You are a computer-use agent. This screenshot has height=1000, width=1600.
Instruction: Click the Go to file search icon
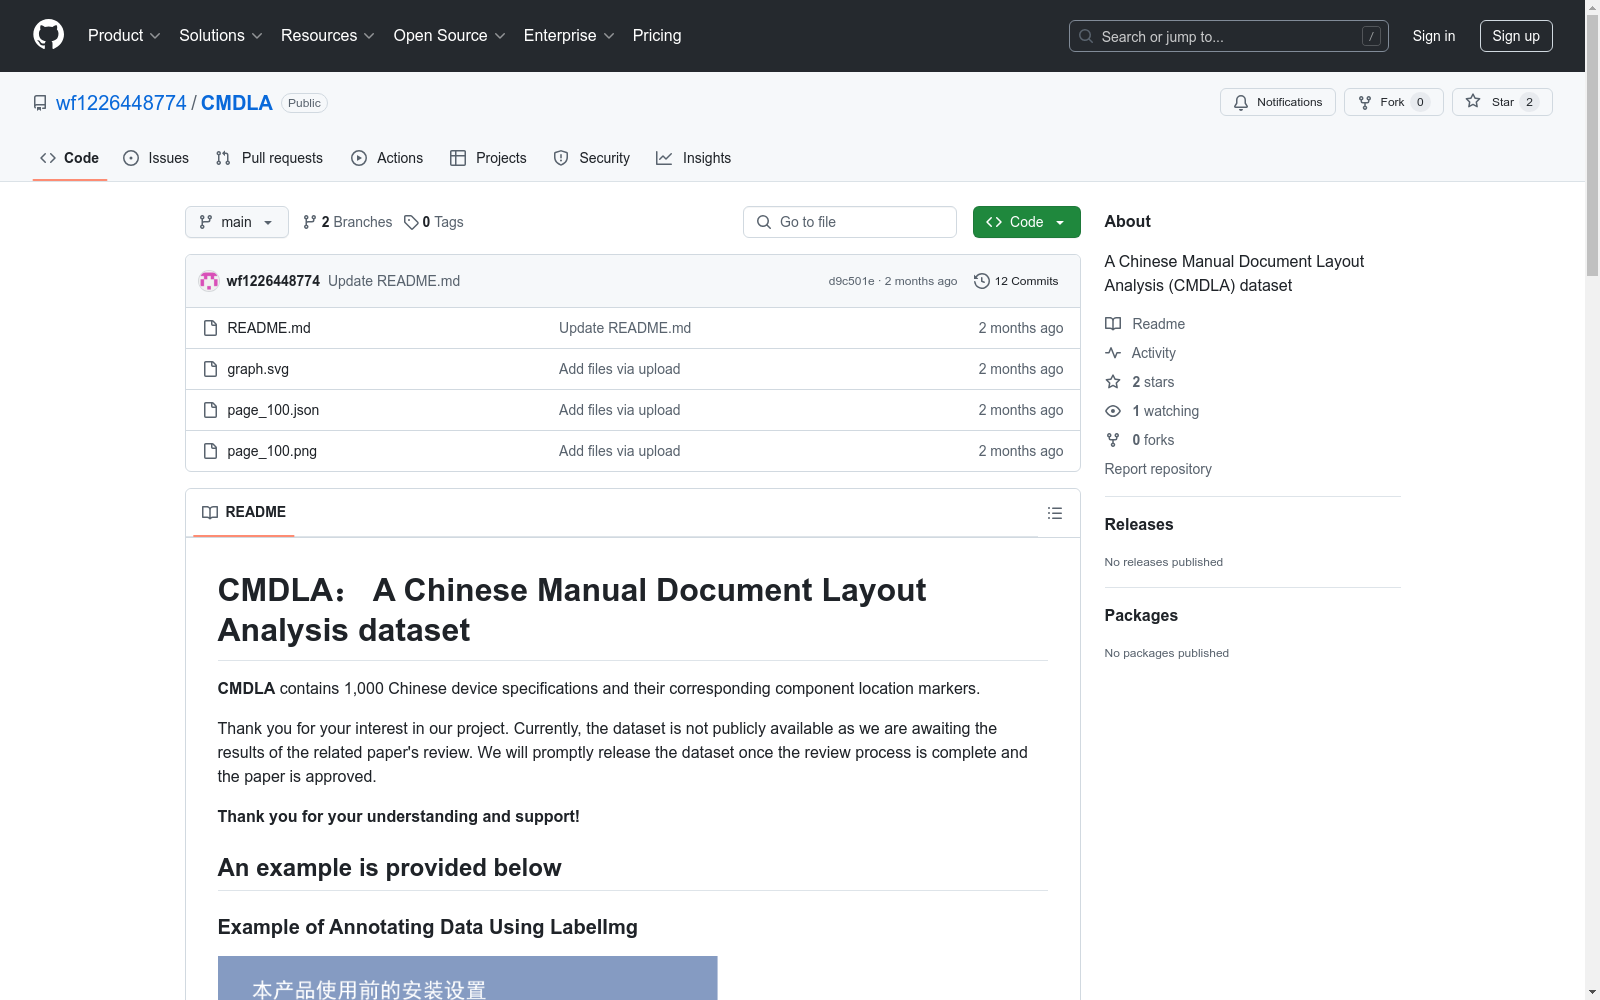pyautogui.click(x=764, y=222)
